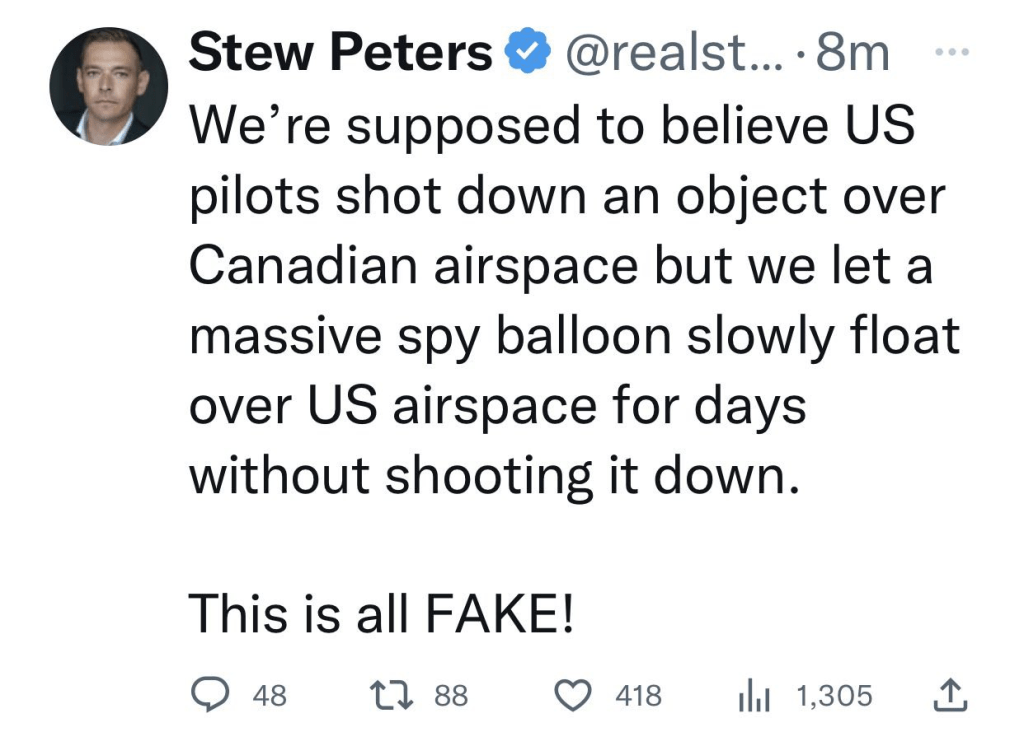
Task: Click the 8m timestamp
Action: coord(853,54)
